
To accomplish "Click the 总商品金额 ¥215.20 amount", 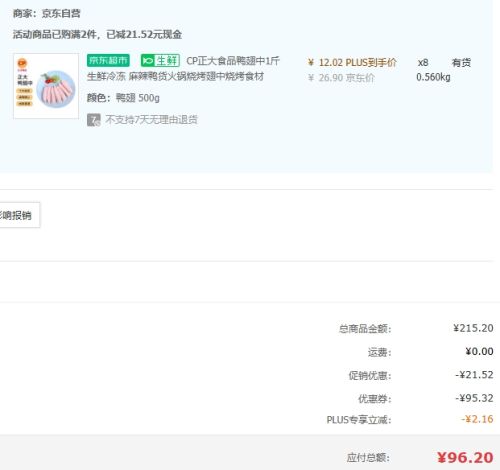I will coord(473,328).
